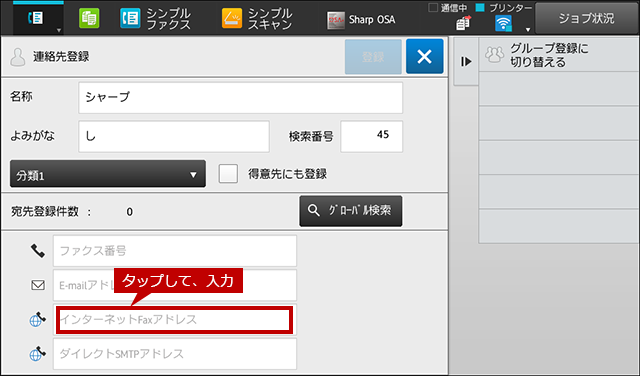The height and width of the screenshot is (376, 640).
Task: Expand the action panel arrow tab
Action: coord(466,61)
